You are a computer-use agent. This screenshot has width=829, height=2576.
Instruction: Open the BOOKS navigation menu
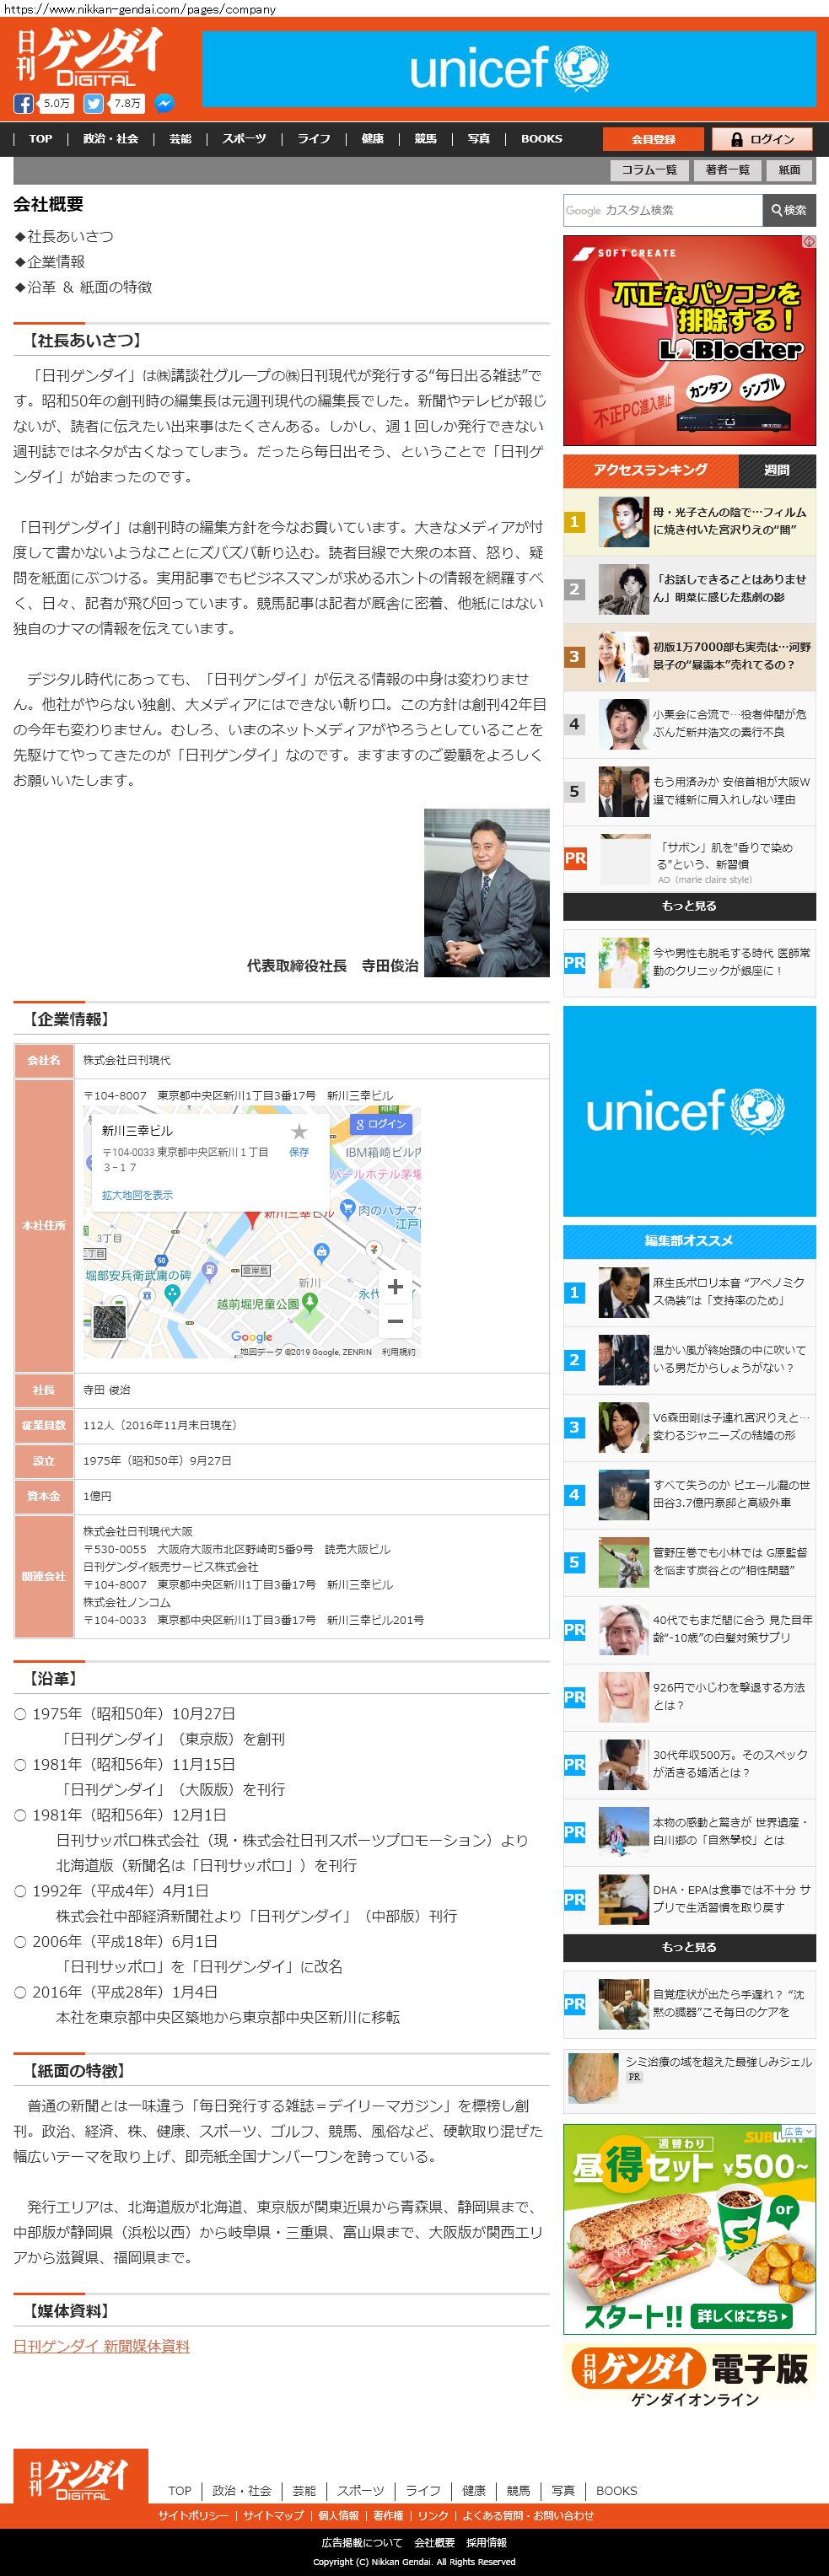[x=541, y=139]
